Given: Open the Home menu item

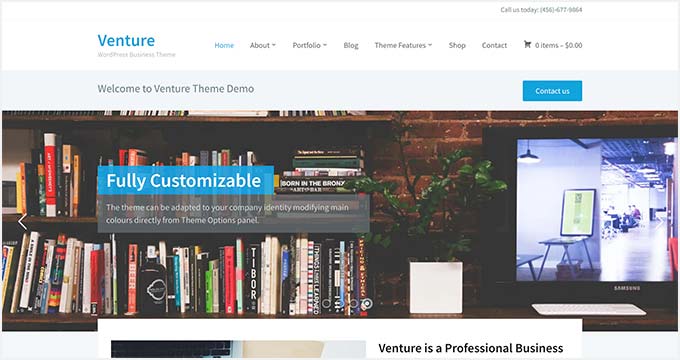Looking at the screenshot, I should pos(224,45).
